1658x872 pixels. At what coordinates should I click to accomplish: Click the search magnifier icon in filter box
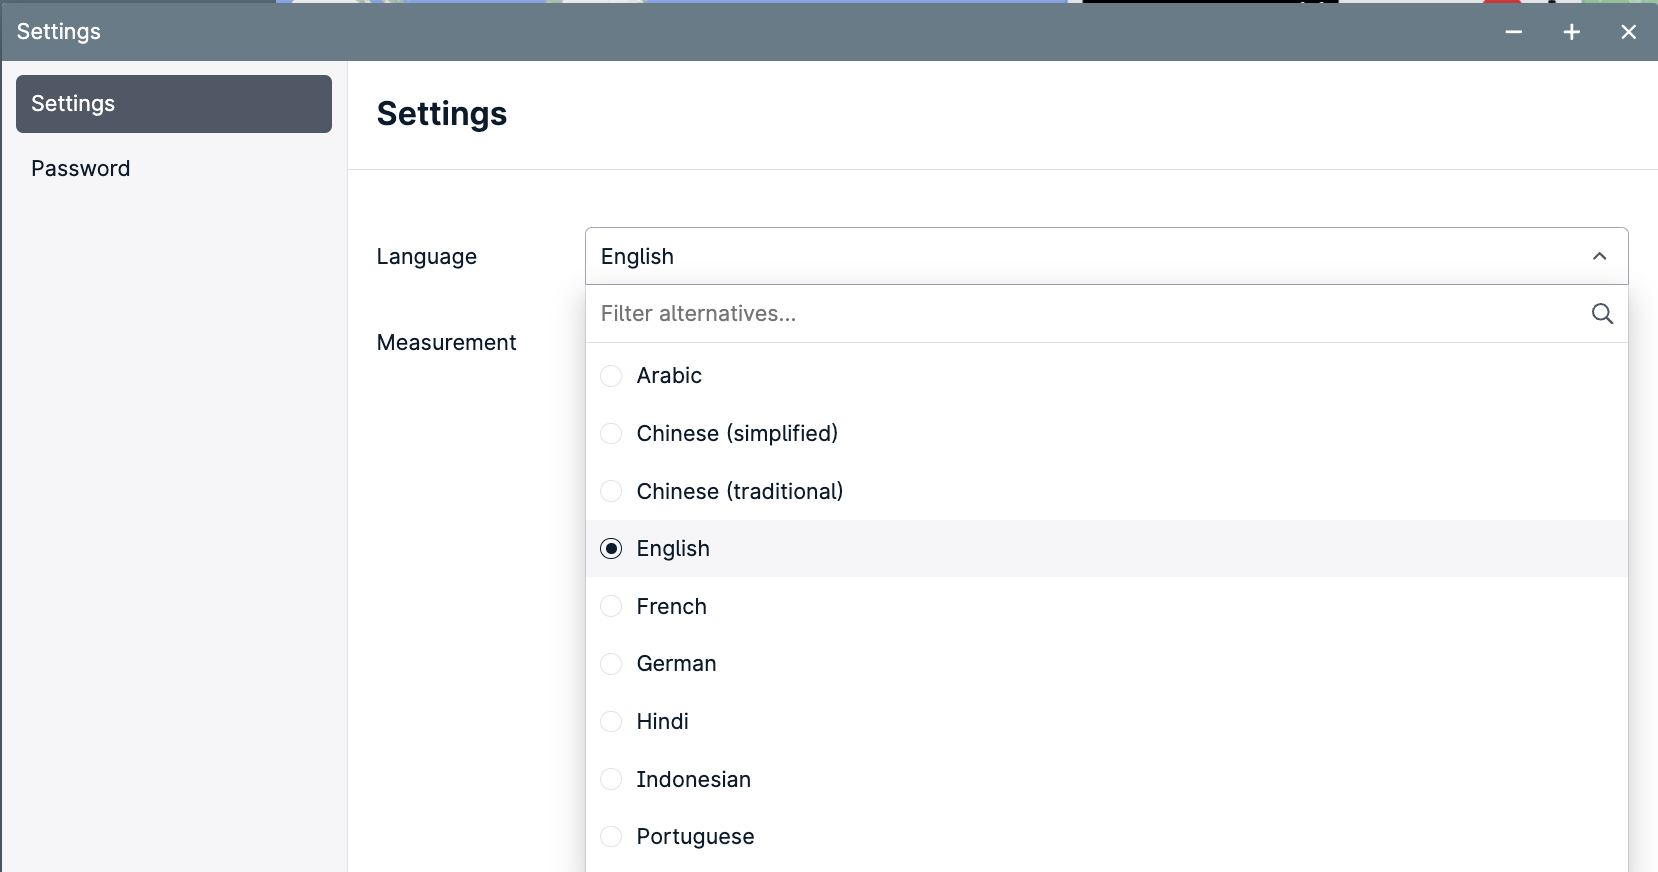[1602, 314]
